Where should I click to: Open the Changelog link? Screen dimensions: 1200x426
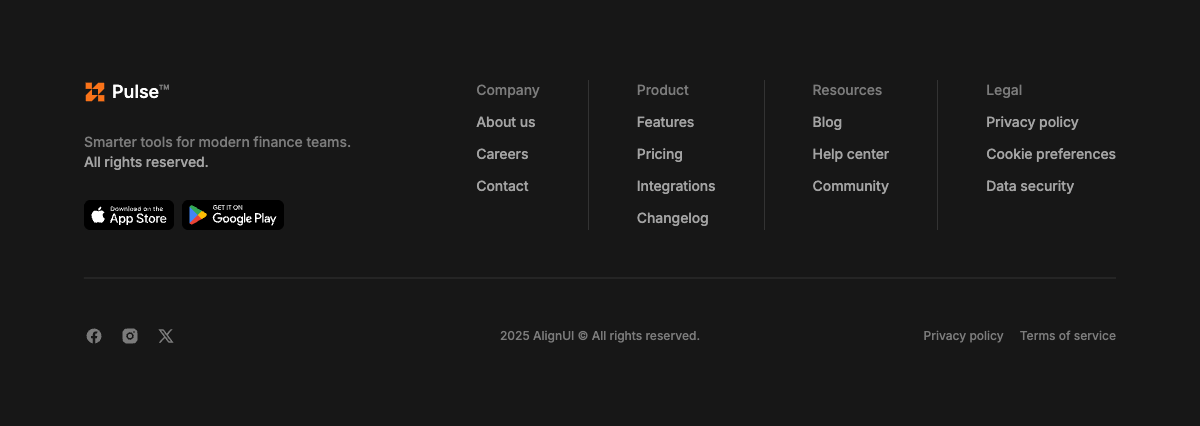pyautogui.click(x=673, y=218)
